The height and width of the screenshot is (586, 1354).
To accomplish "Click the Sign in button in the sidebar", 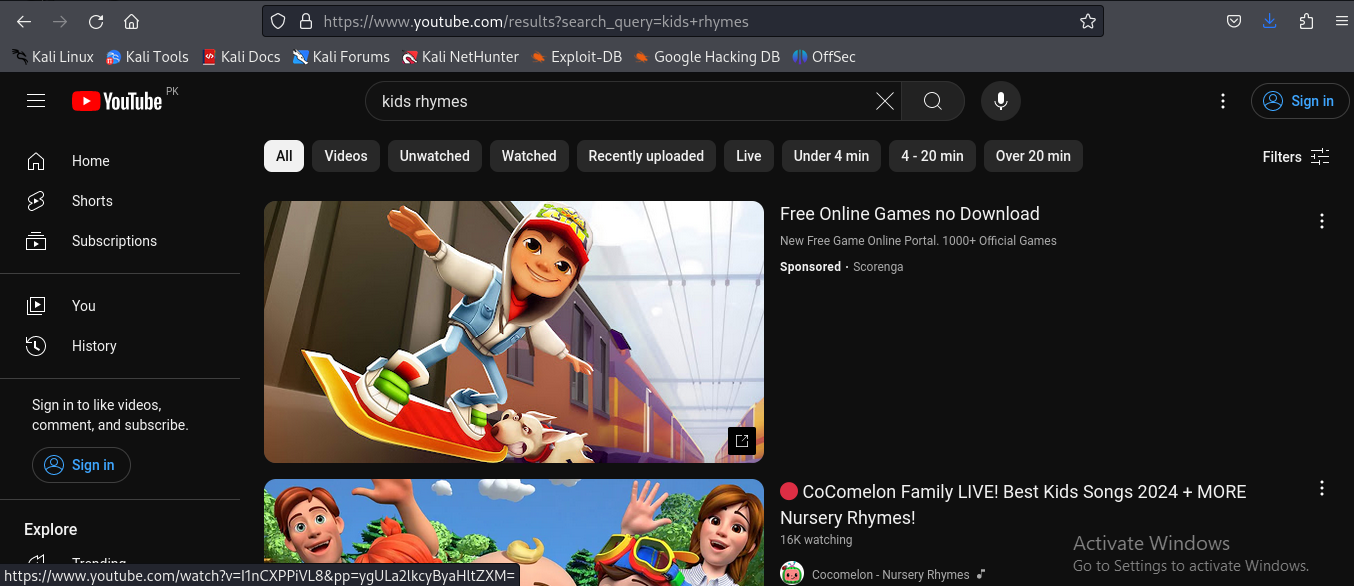I will (81, 465).
